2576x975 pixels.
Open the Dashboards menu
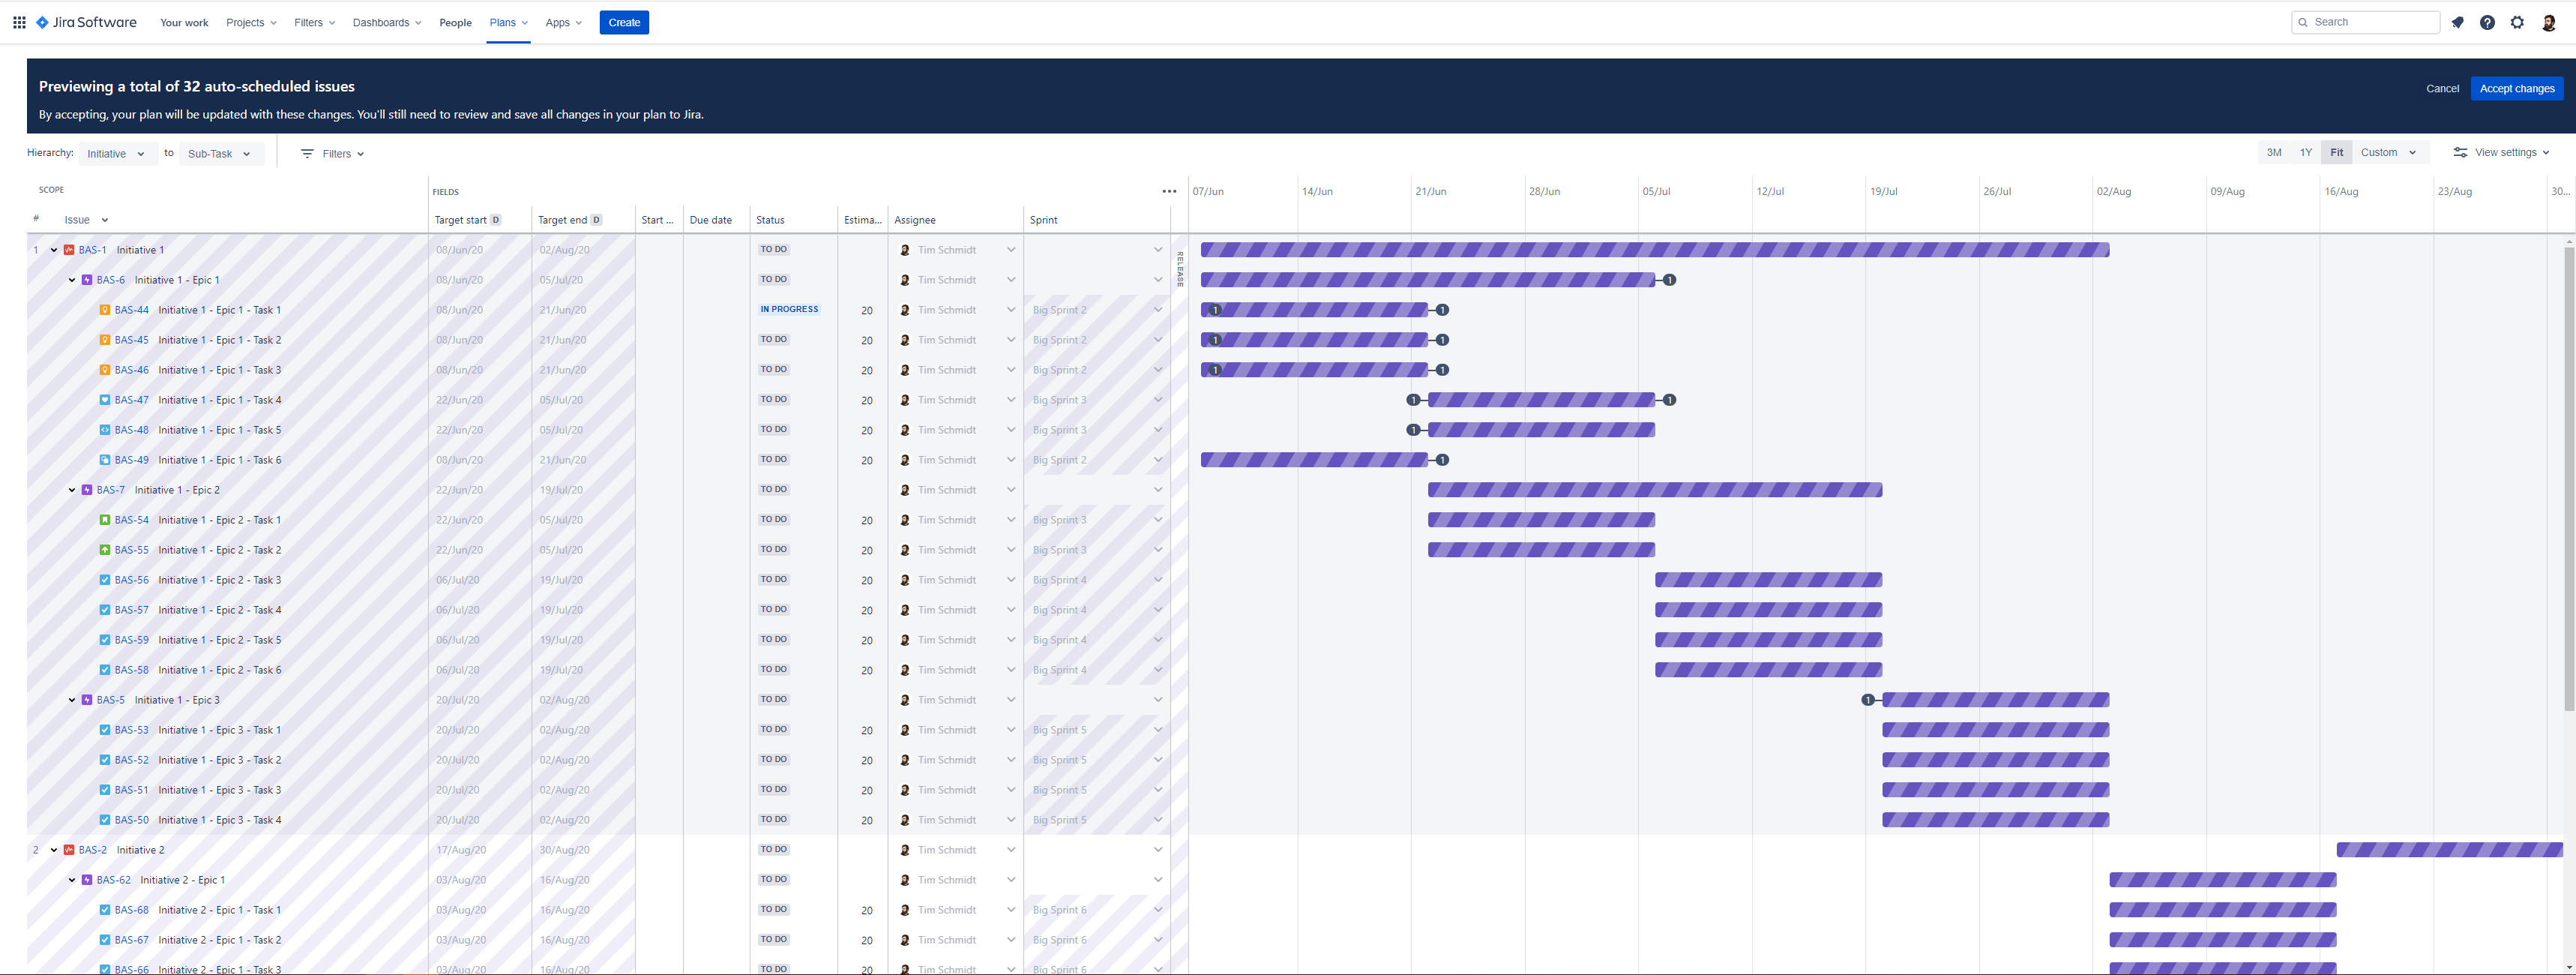(x=387, y=22)
